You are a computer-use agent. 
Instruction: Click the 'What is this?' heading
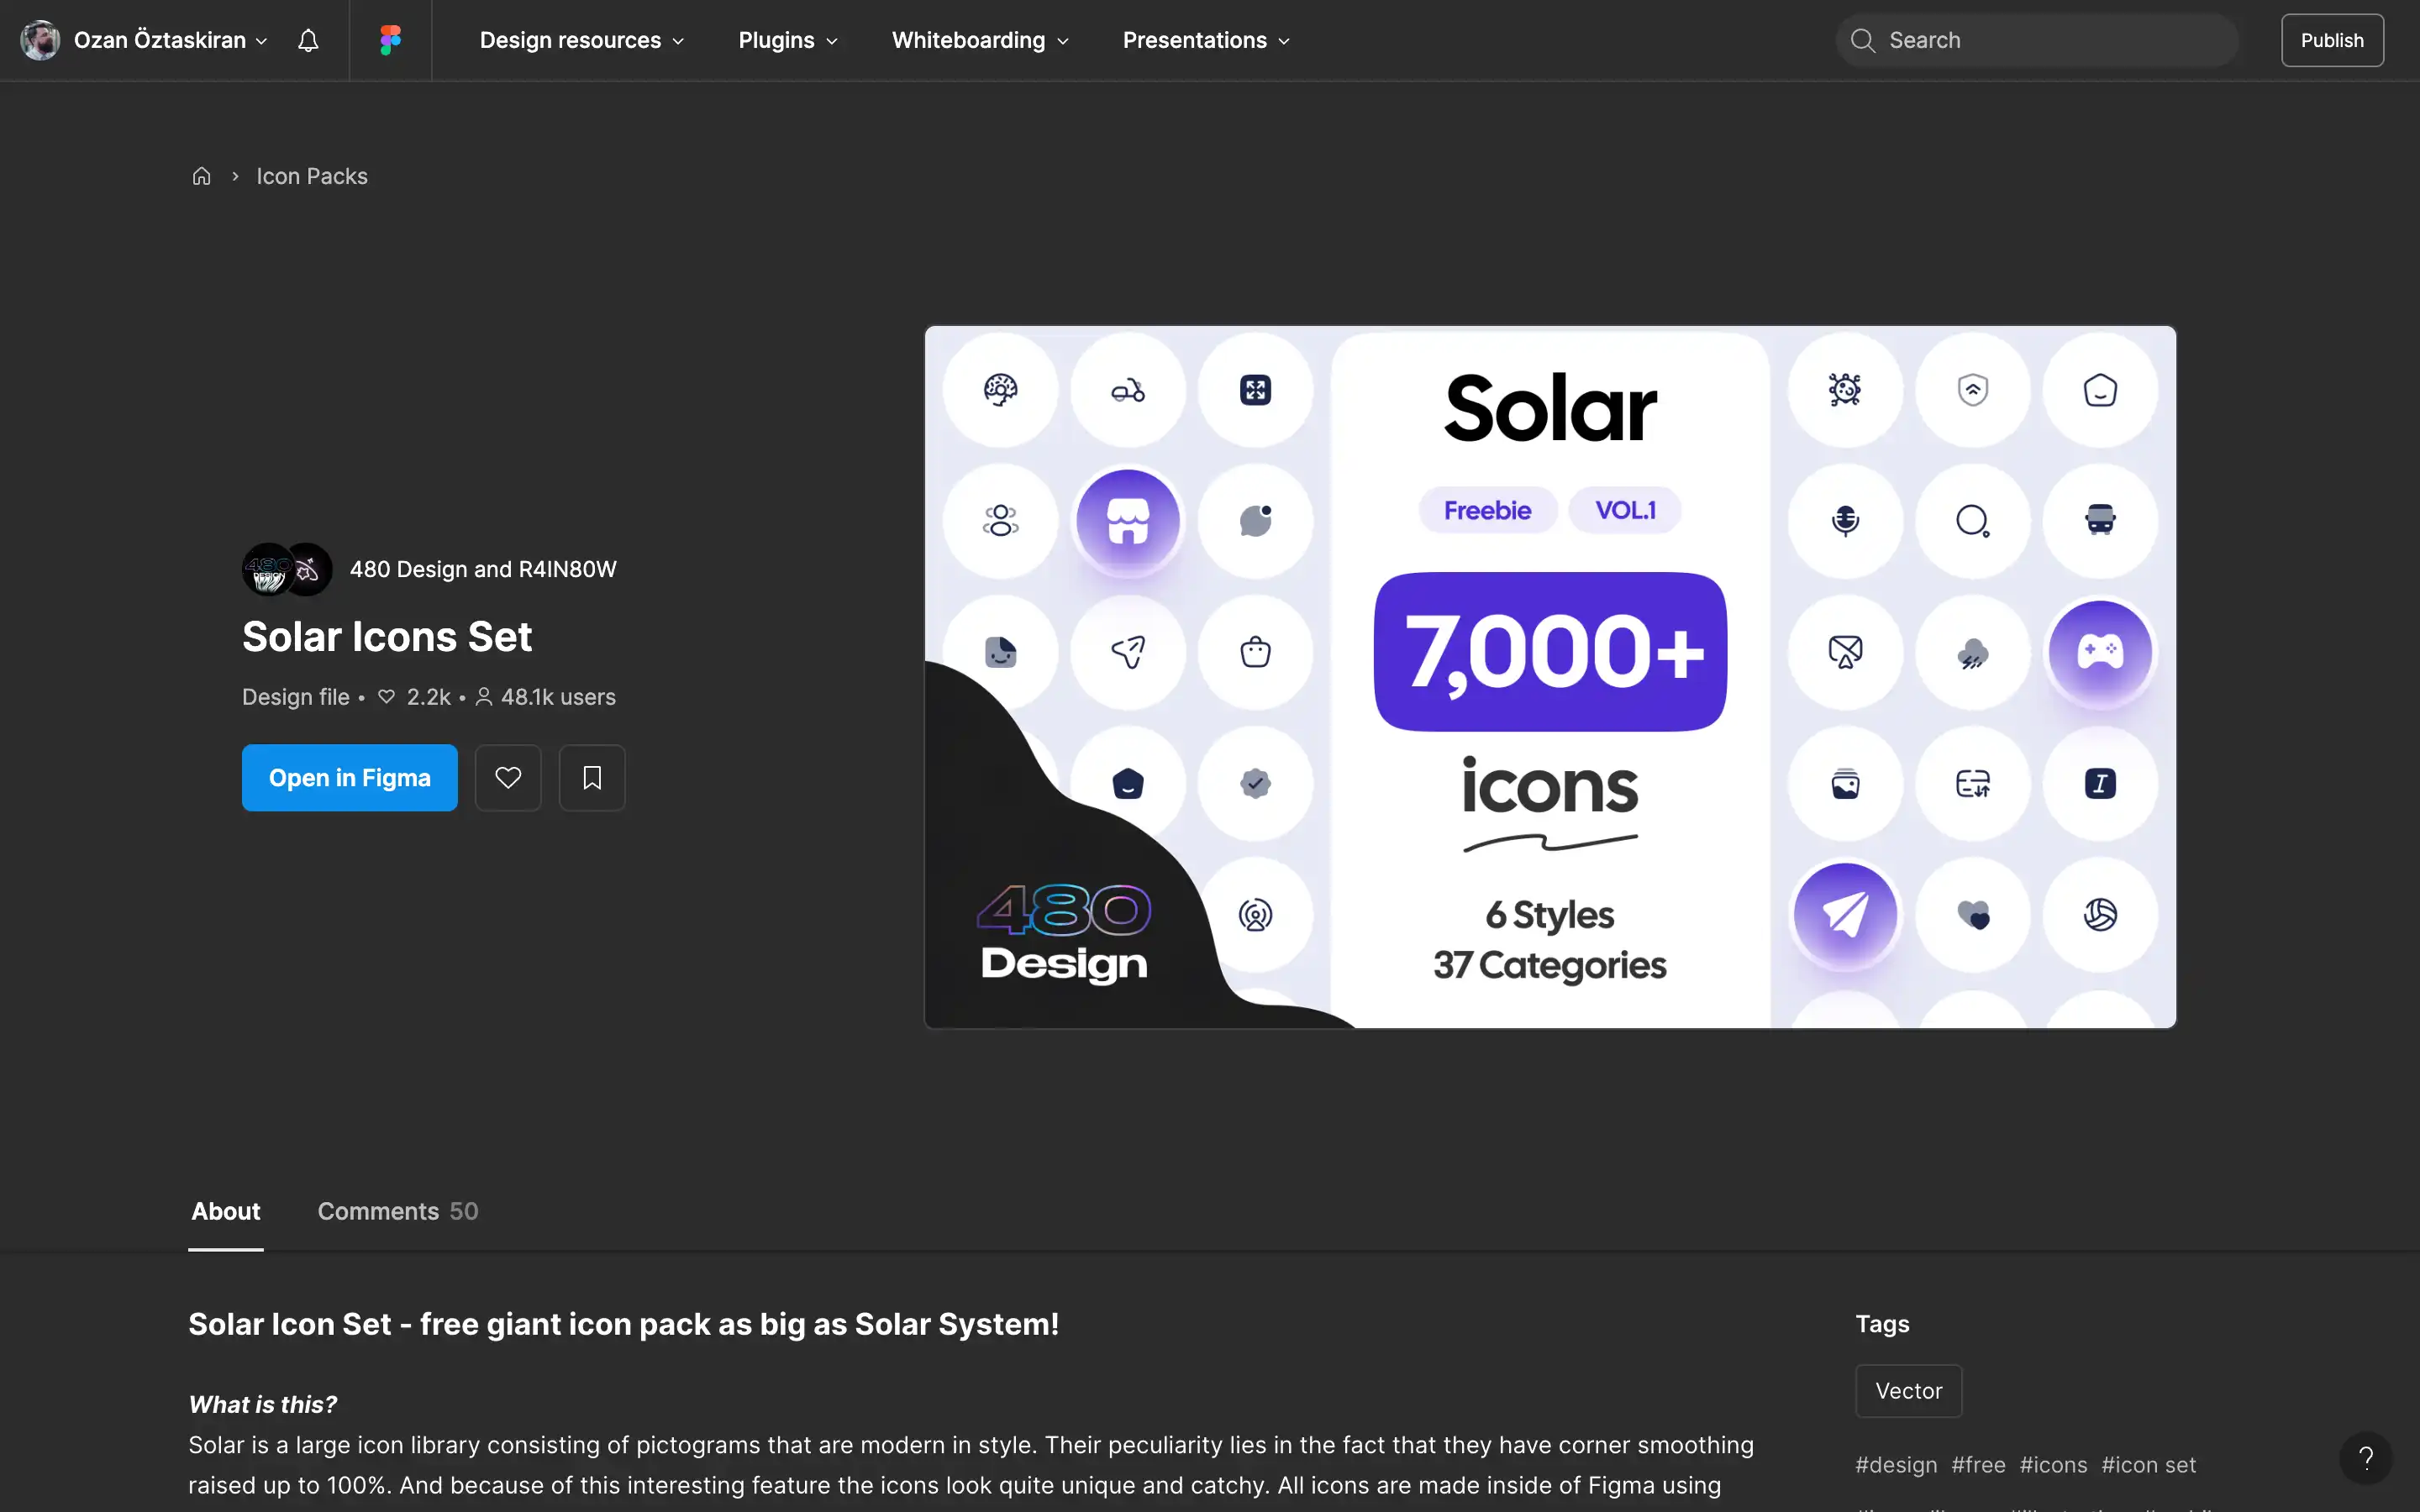[x=263, y=1405]
